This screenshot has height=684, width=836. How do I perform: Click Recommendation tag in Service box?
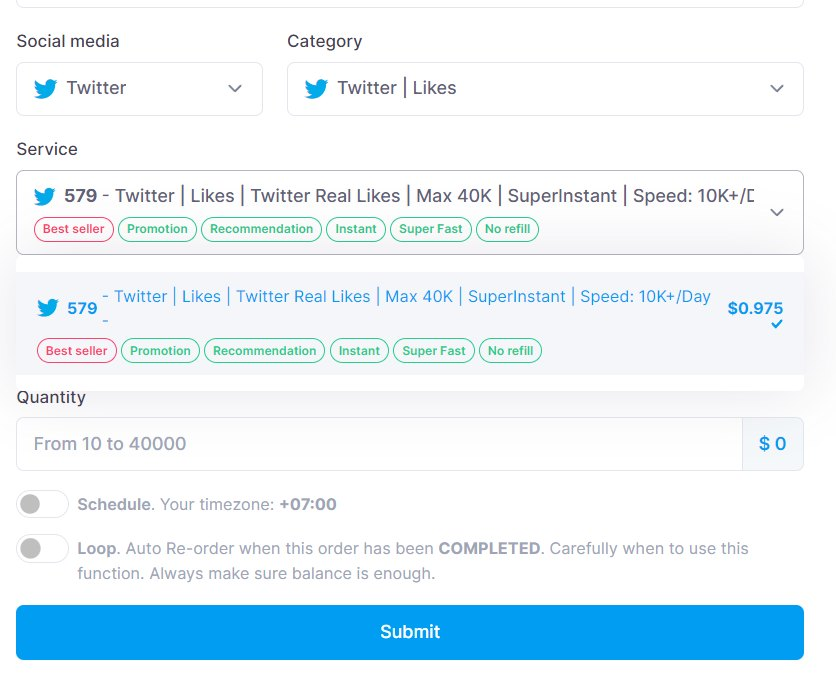pos(261,229)
